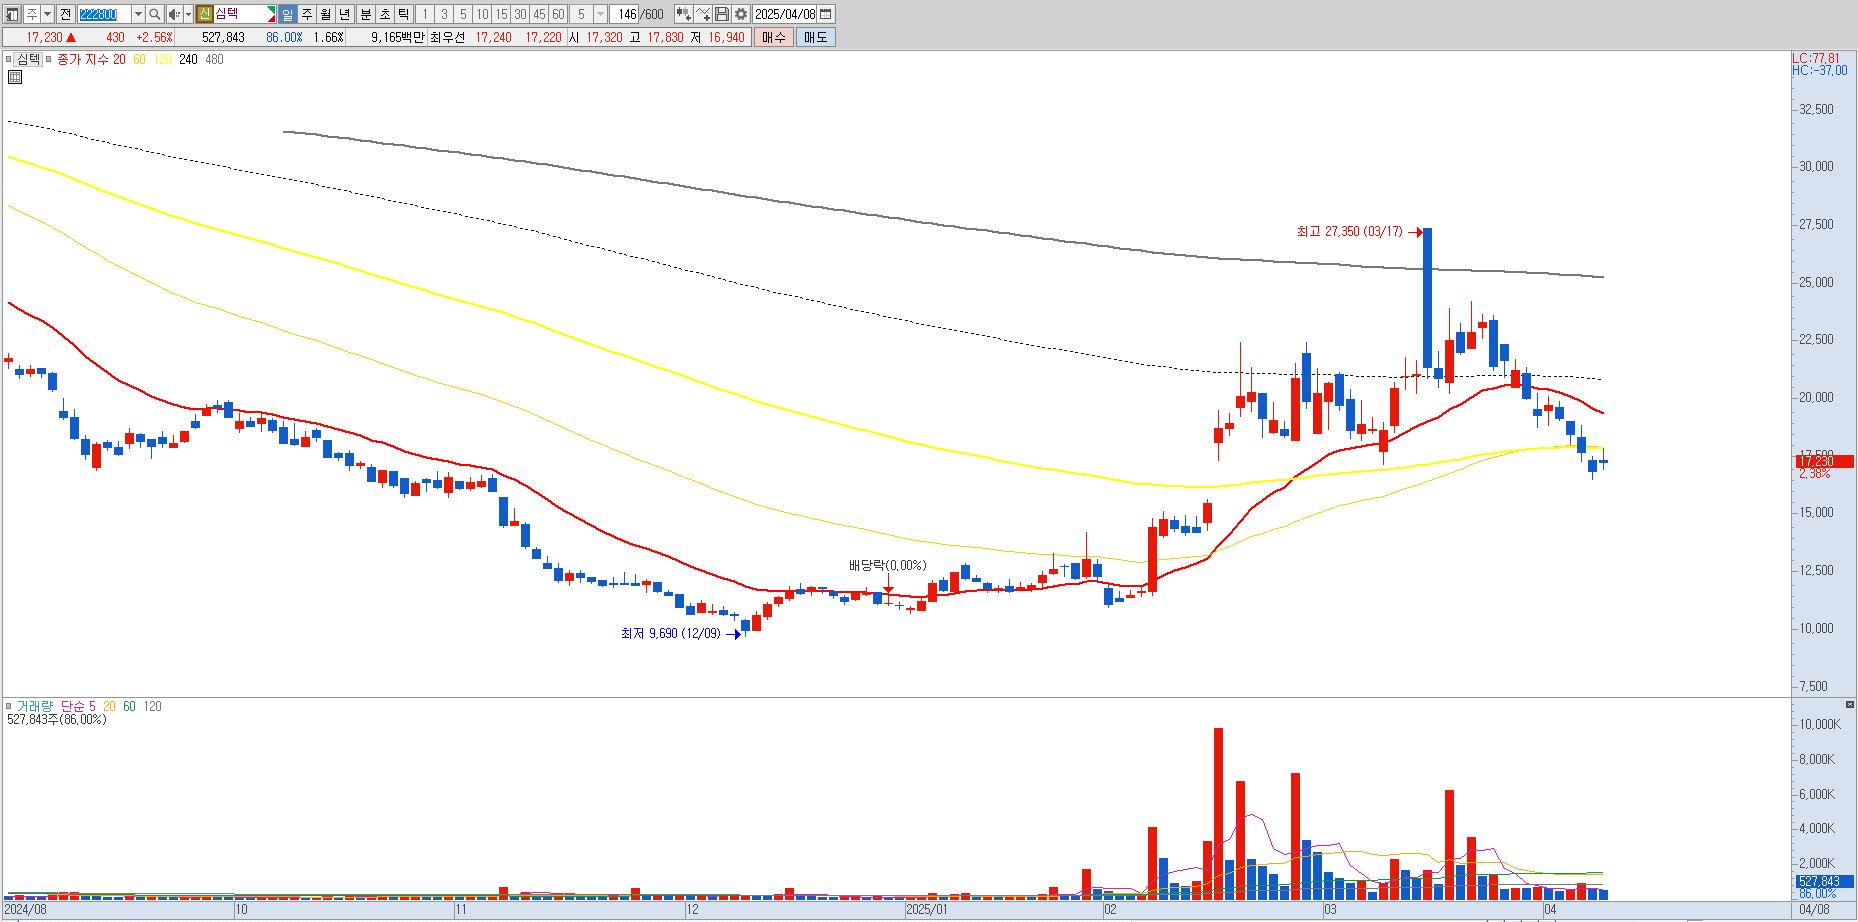Click the small square marker before 심텍

[x=8, y=59]
